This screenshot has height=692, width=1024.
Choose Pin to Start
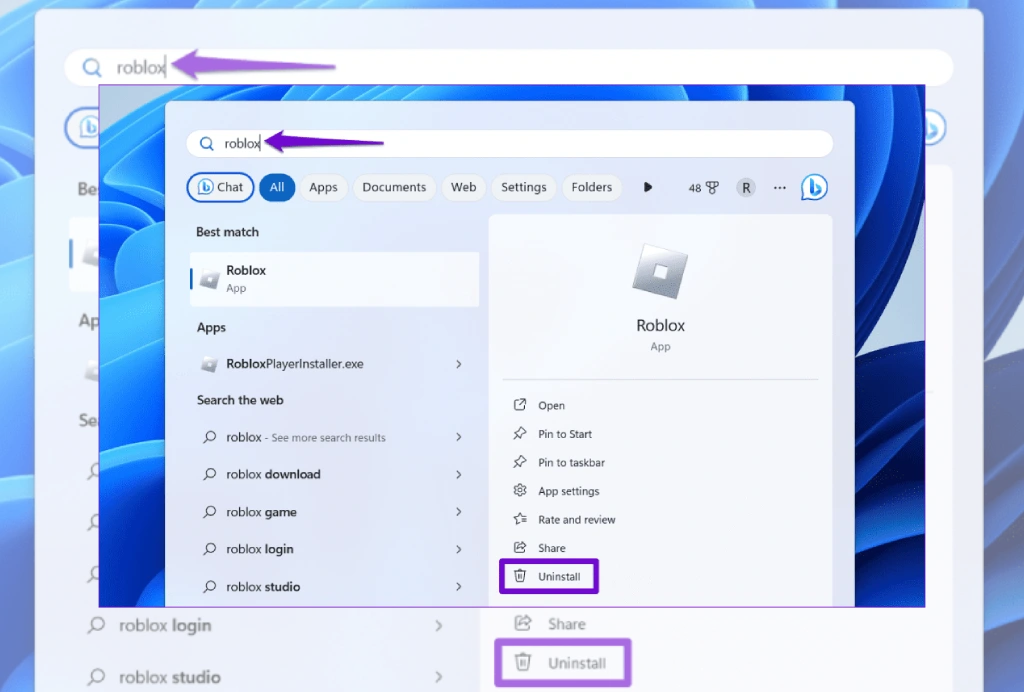(565, 434)
